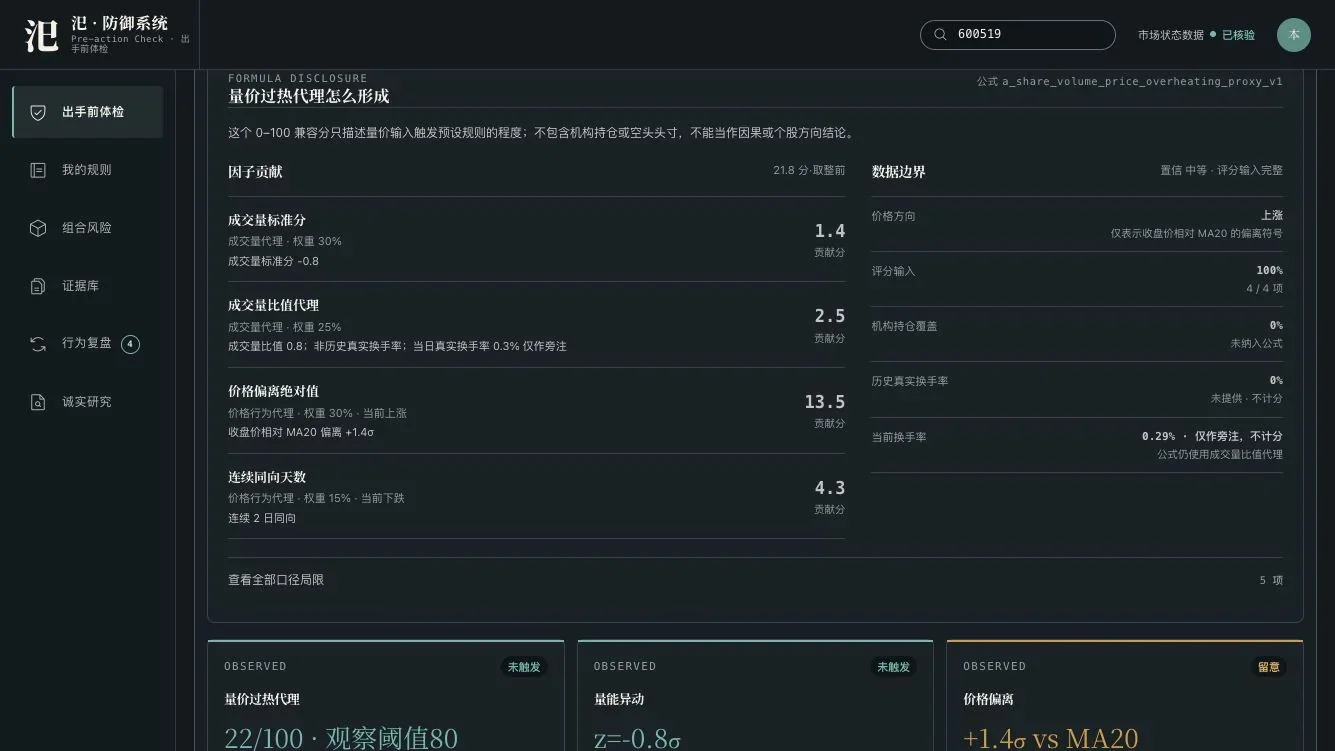The image size is (1335, 751).
Task: Click the shield icon beside 出手前体检
Action: click(x=38, y=113)
